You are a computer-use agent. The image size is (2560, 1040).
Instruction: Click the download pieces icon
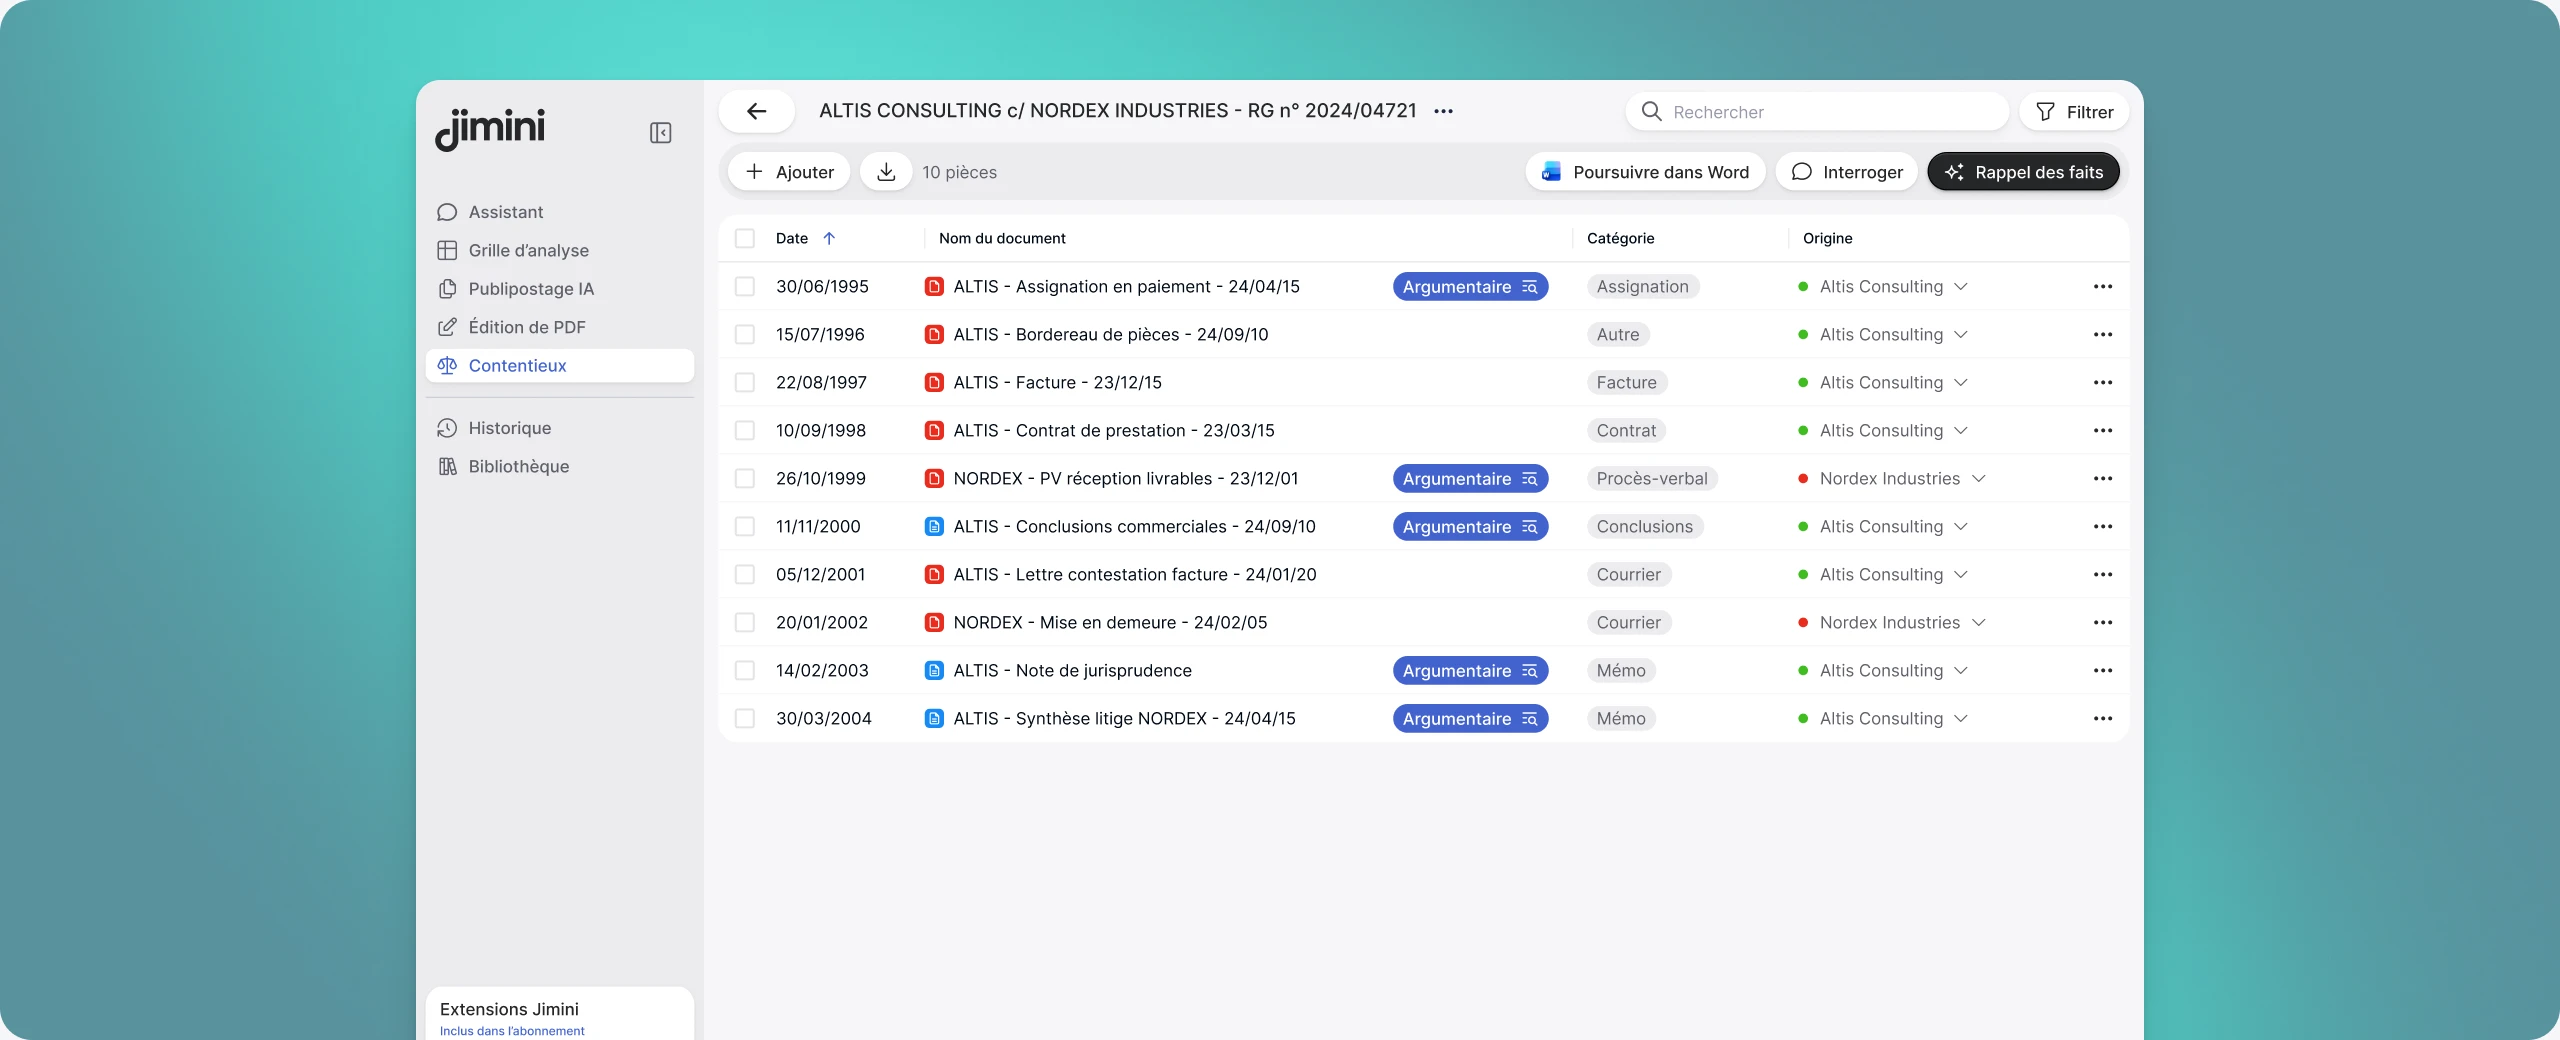coord(886,172)
